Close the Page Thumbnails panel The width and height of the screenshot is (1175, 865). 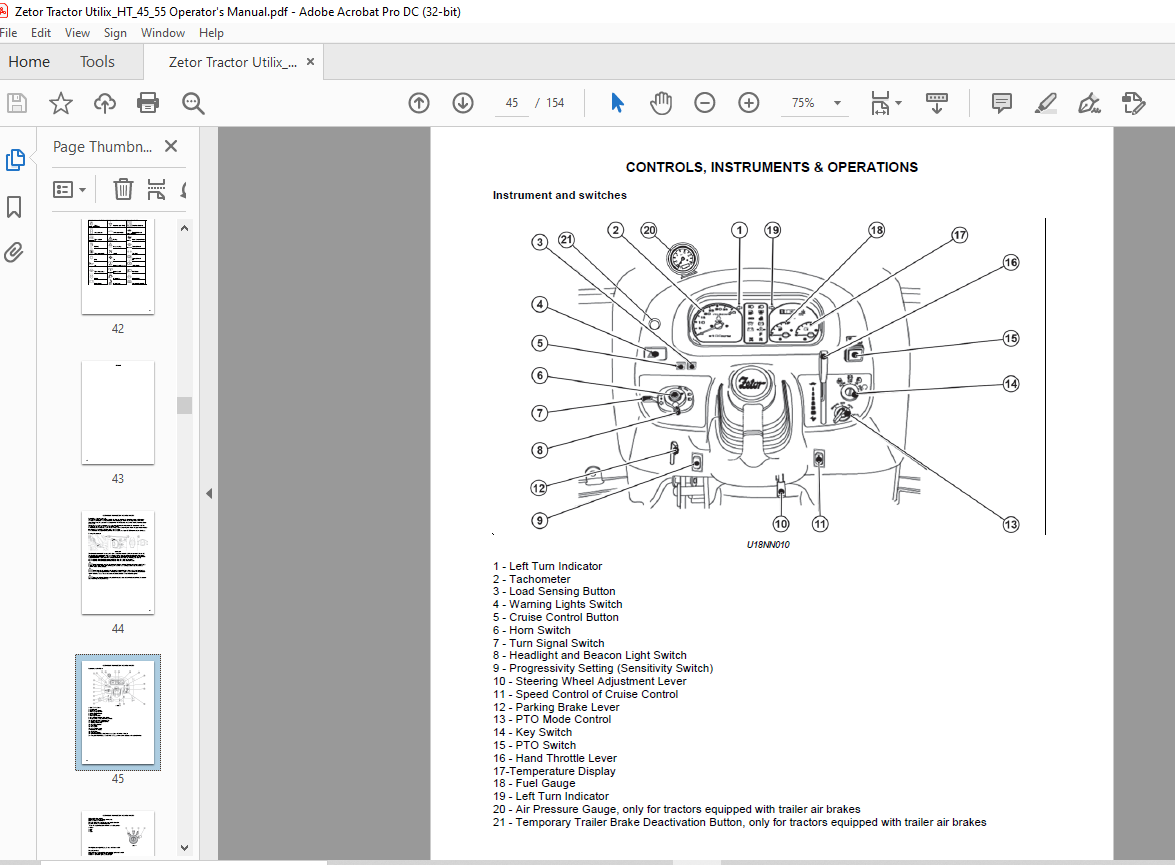171,146
